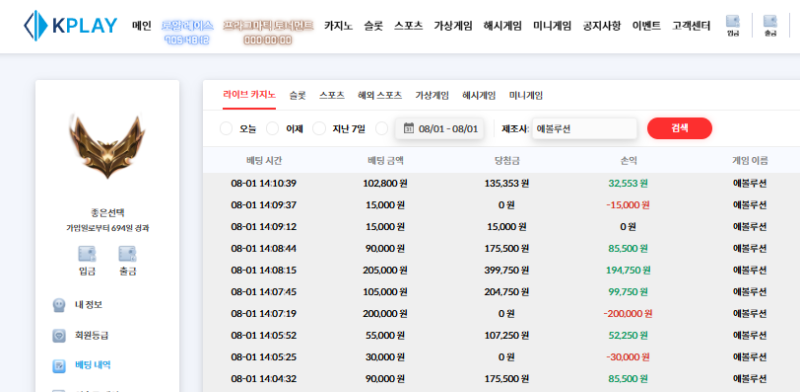Click the bet time 08-01 14:05:52
800x392 pixels.
[x=264, y=335]
